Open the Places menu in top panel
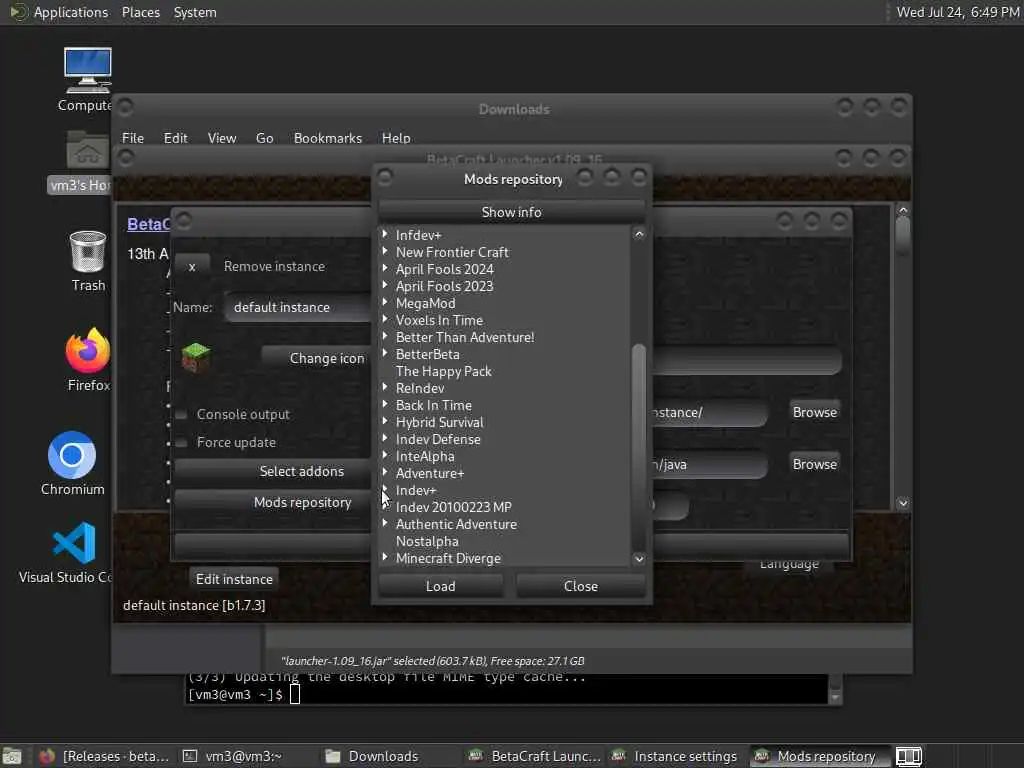This screenshot has height=768, width=1024. 140,12
